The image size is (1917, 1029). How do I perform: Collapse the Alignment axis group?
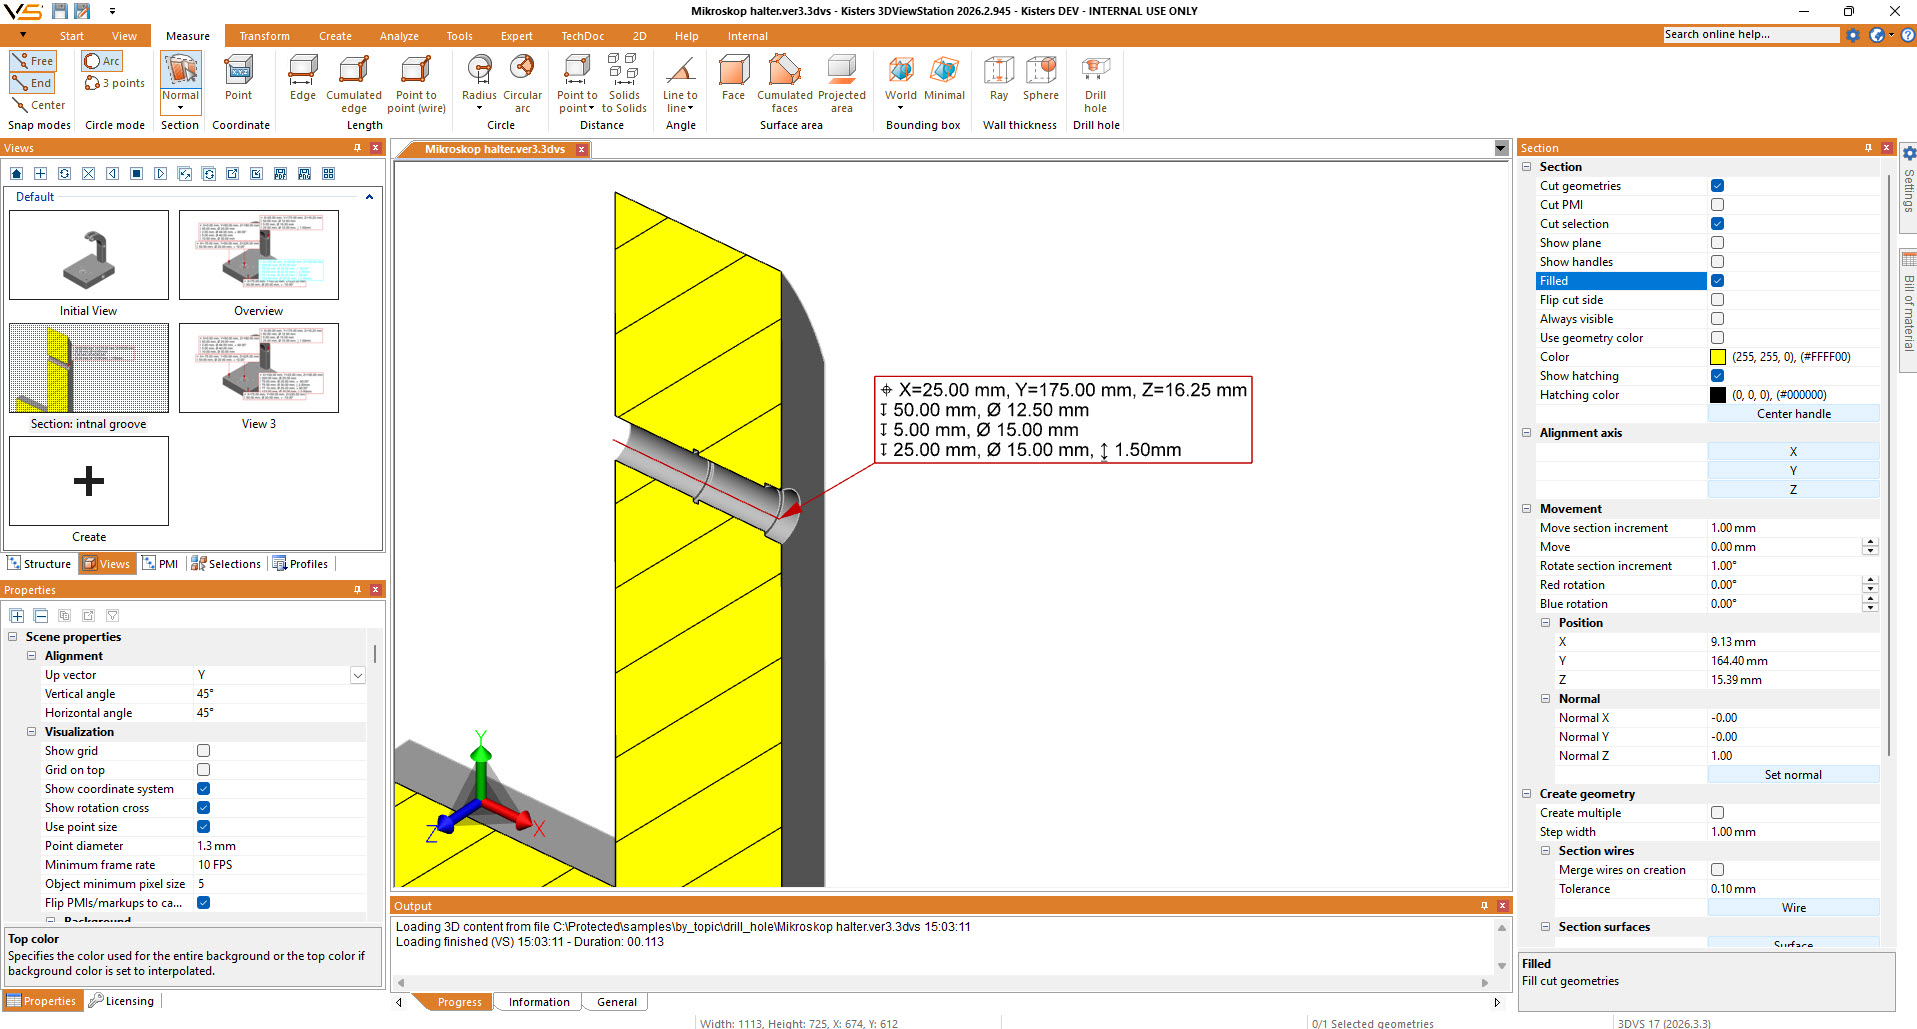pos(1526,433)
